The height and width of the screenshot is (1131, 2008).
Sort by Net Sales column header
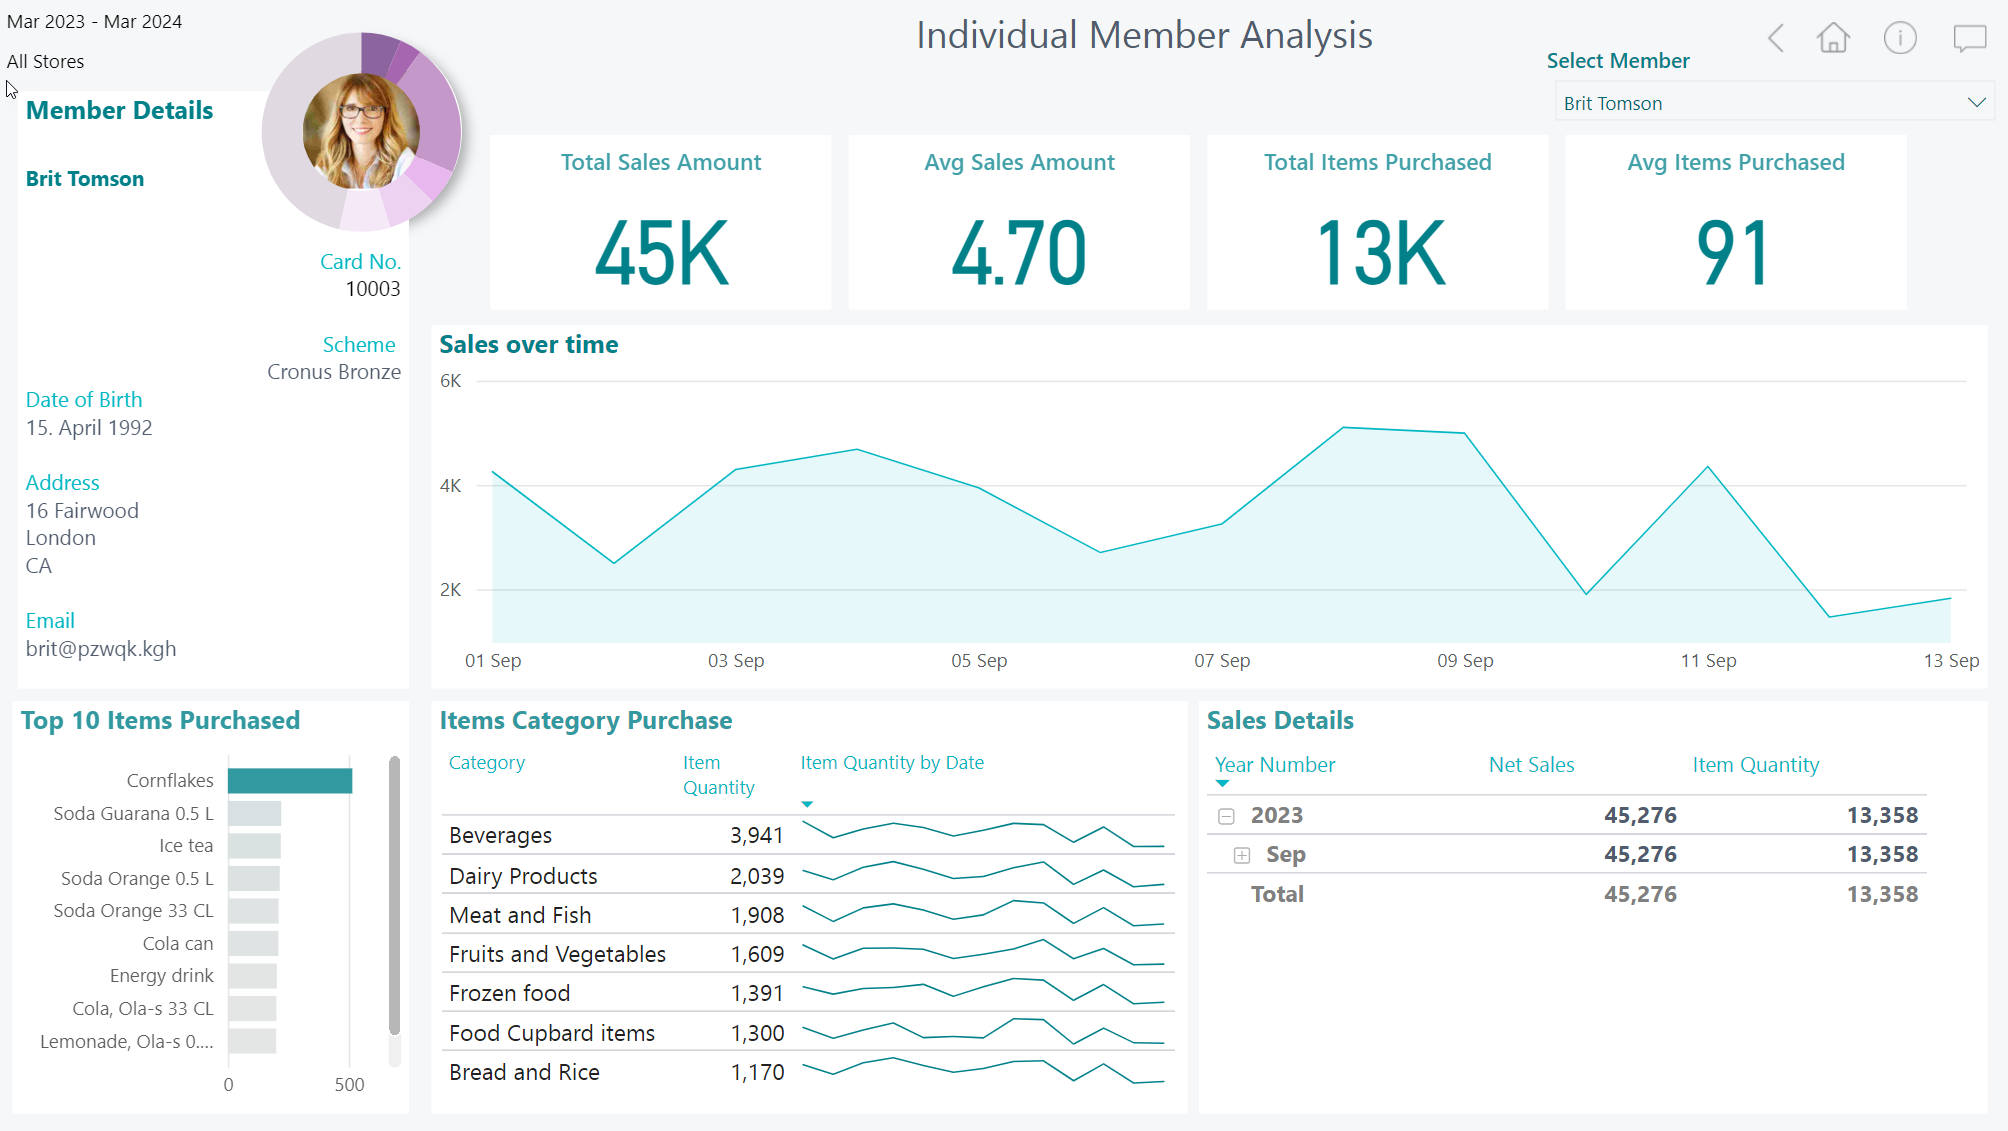pyautogui.click(x=1531, y=765)
